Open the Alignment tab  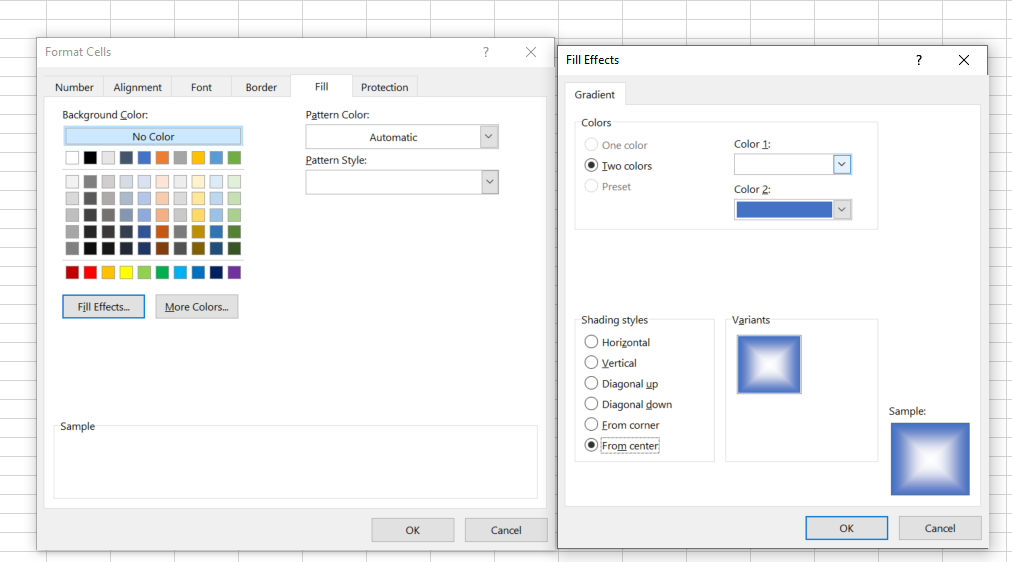(138, 87)
